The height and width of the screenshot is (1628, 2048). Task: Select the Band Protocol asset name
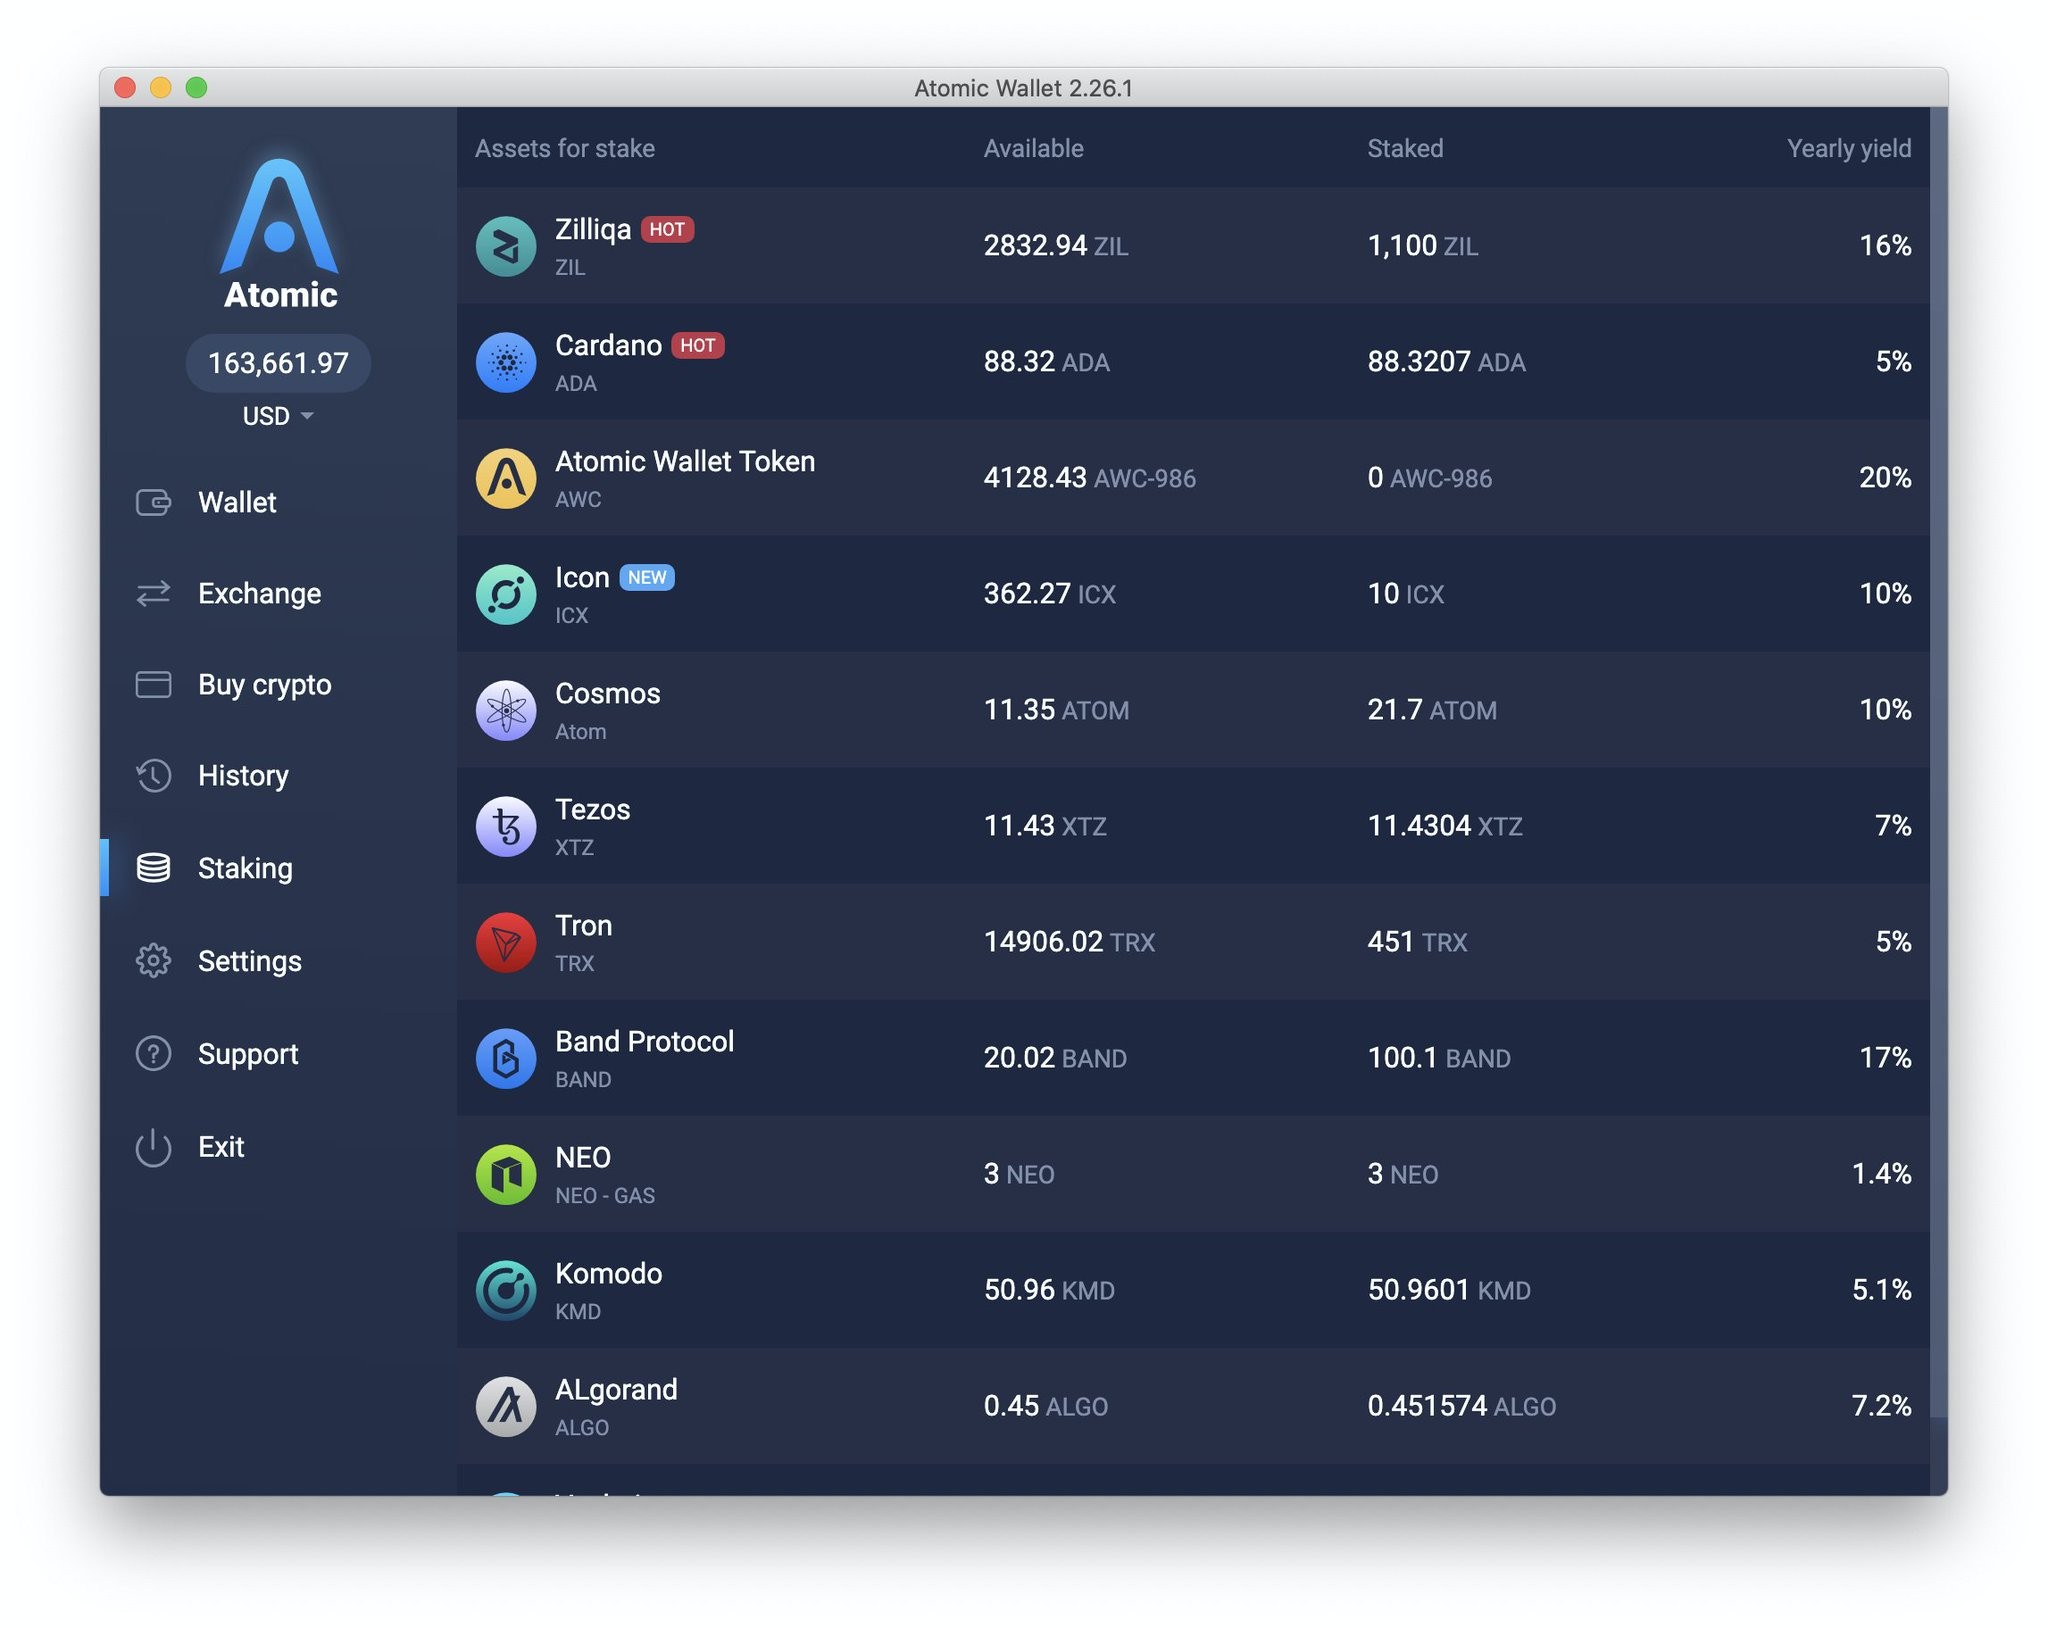point(645,1042)
